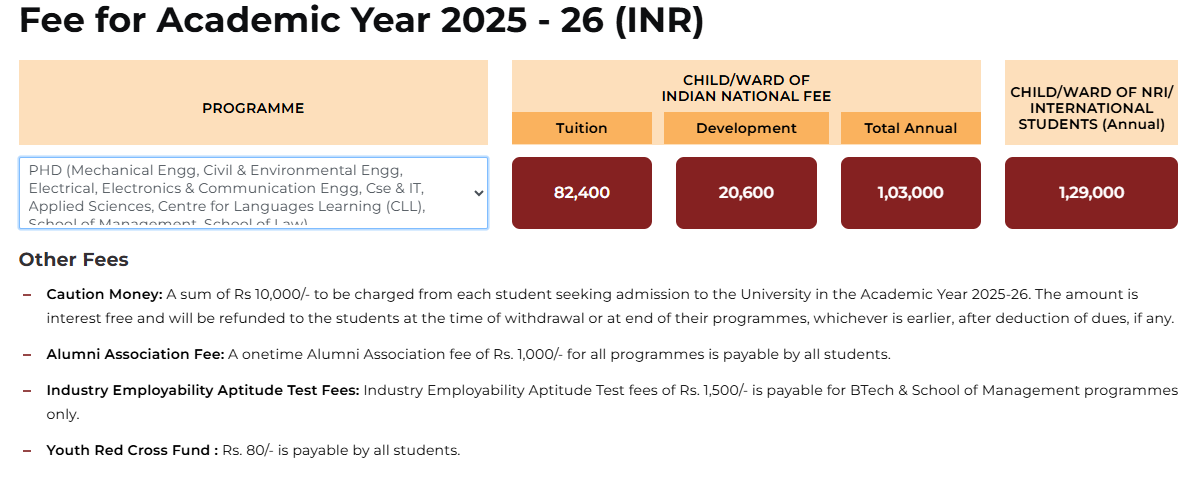Click Industry Employability Aptitude Test Fees label
This screenshot has height=477, width=1199.
[x=203, y=391]
